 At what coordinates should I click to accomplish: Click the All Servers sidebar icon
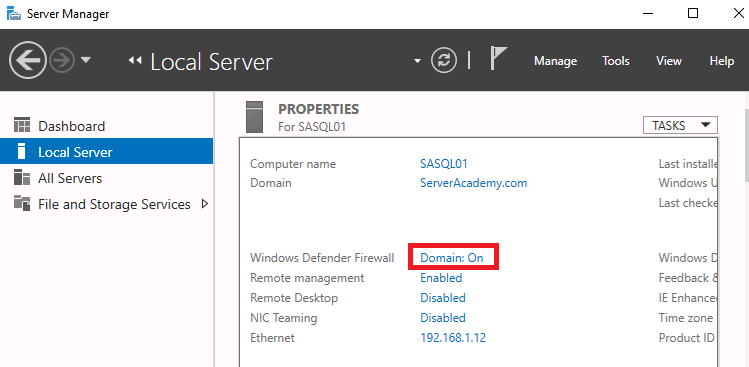22,177
